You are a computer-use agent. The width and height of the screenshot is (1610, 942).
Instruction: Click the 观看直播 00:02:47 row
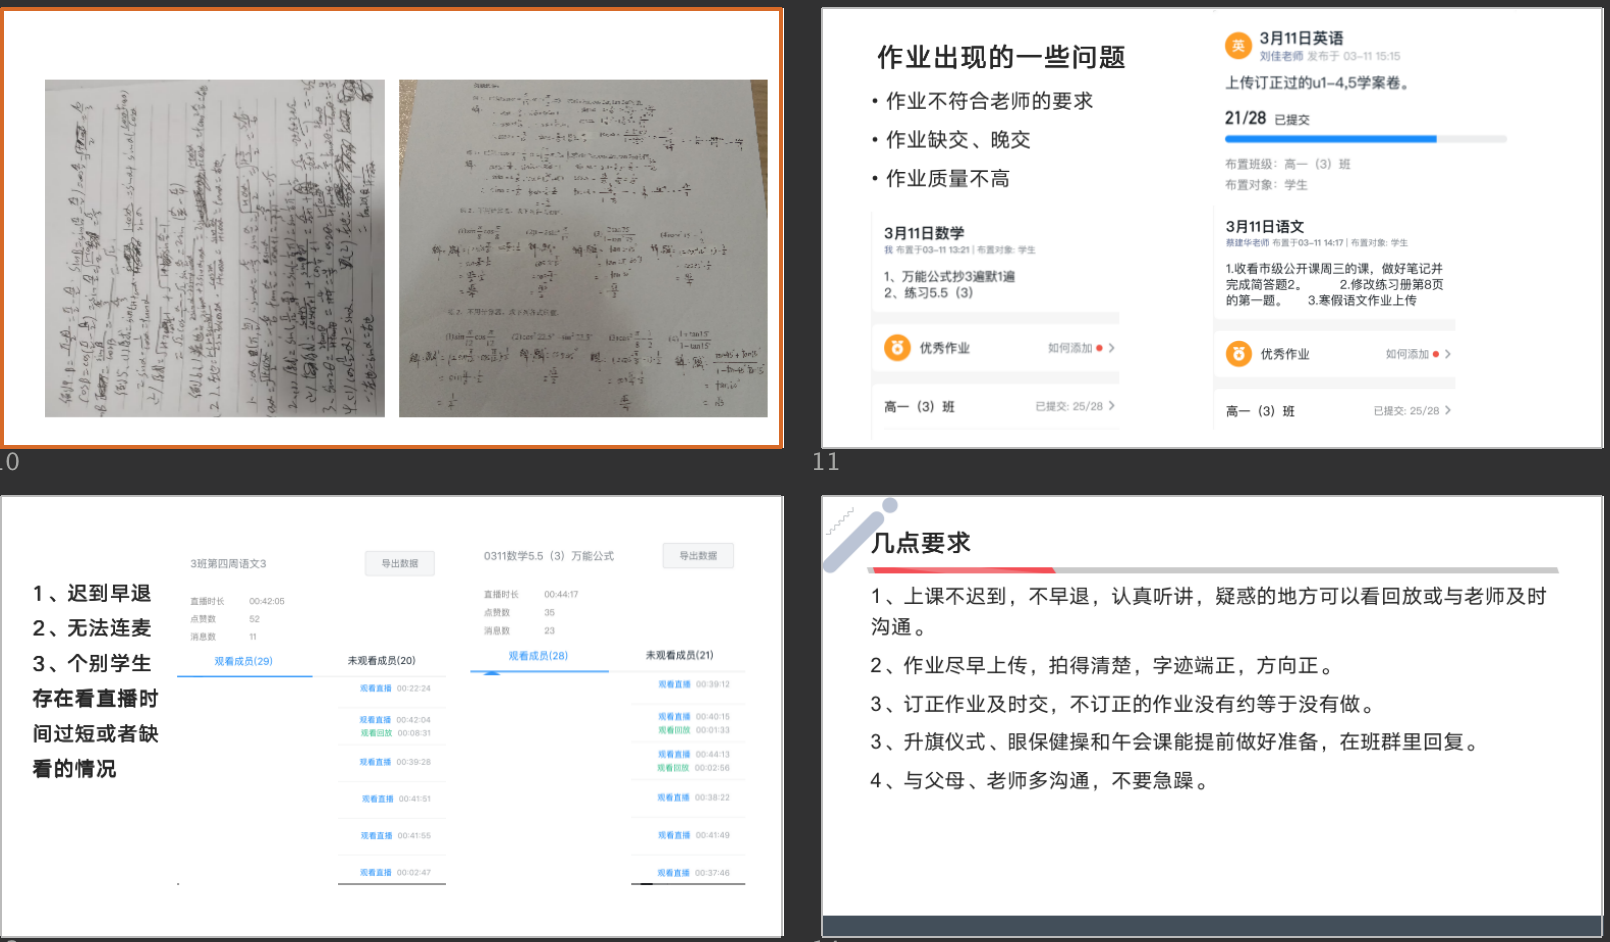[x=395, y=873]
